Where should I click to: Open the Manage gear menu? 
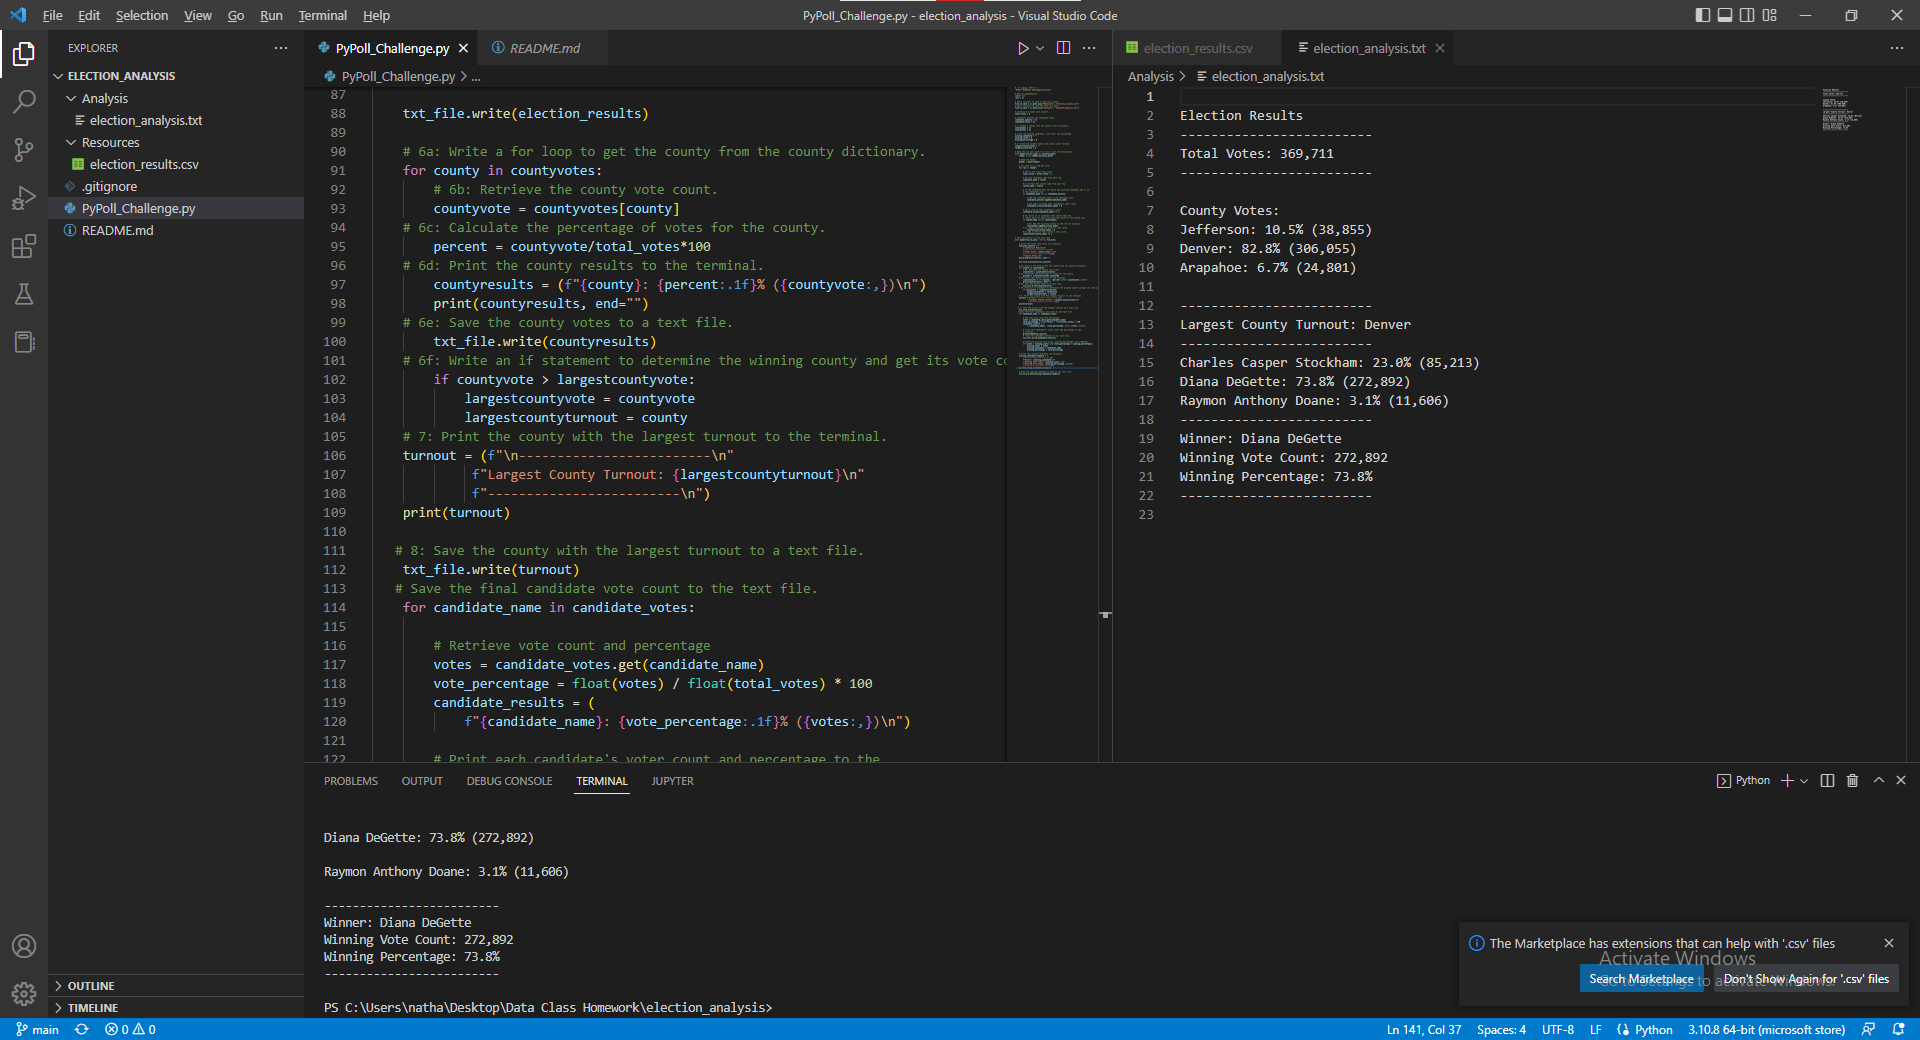click(24, 993)
